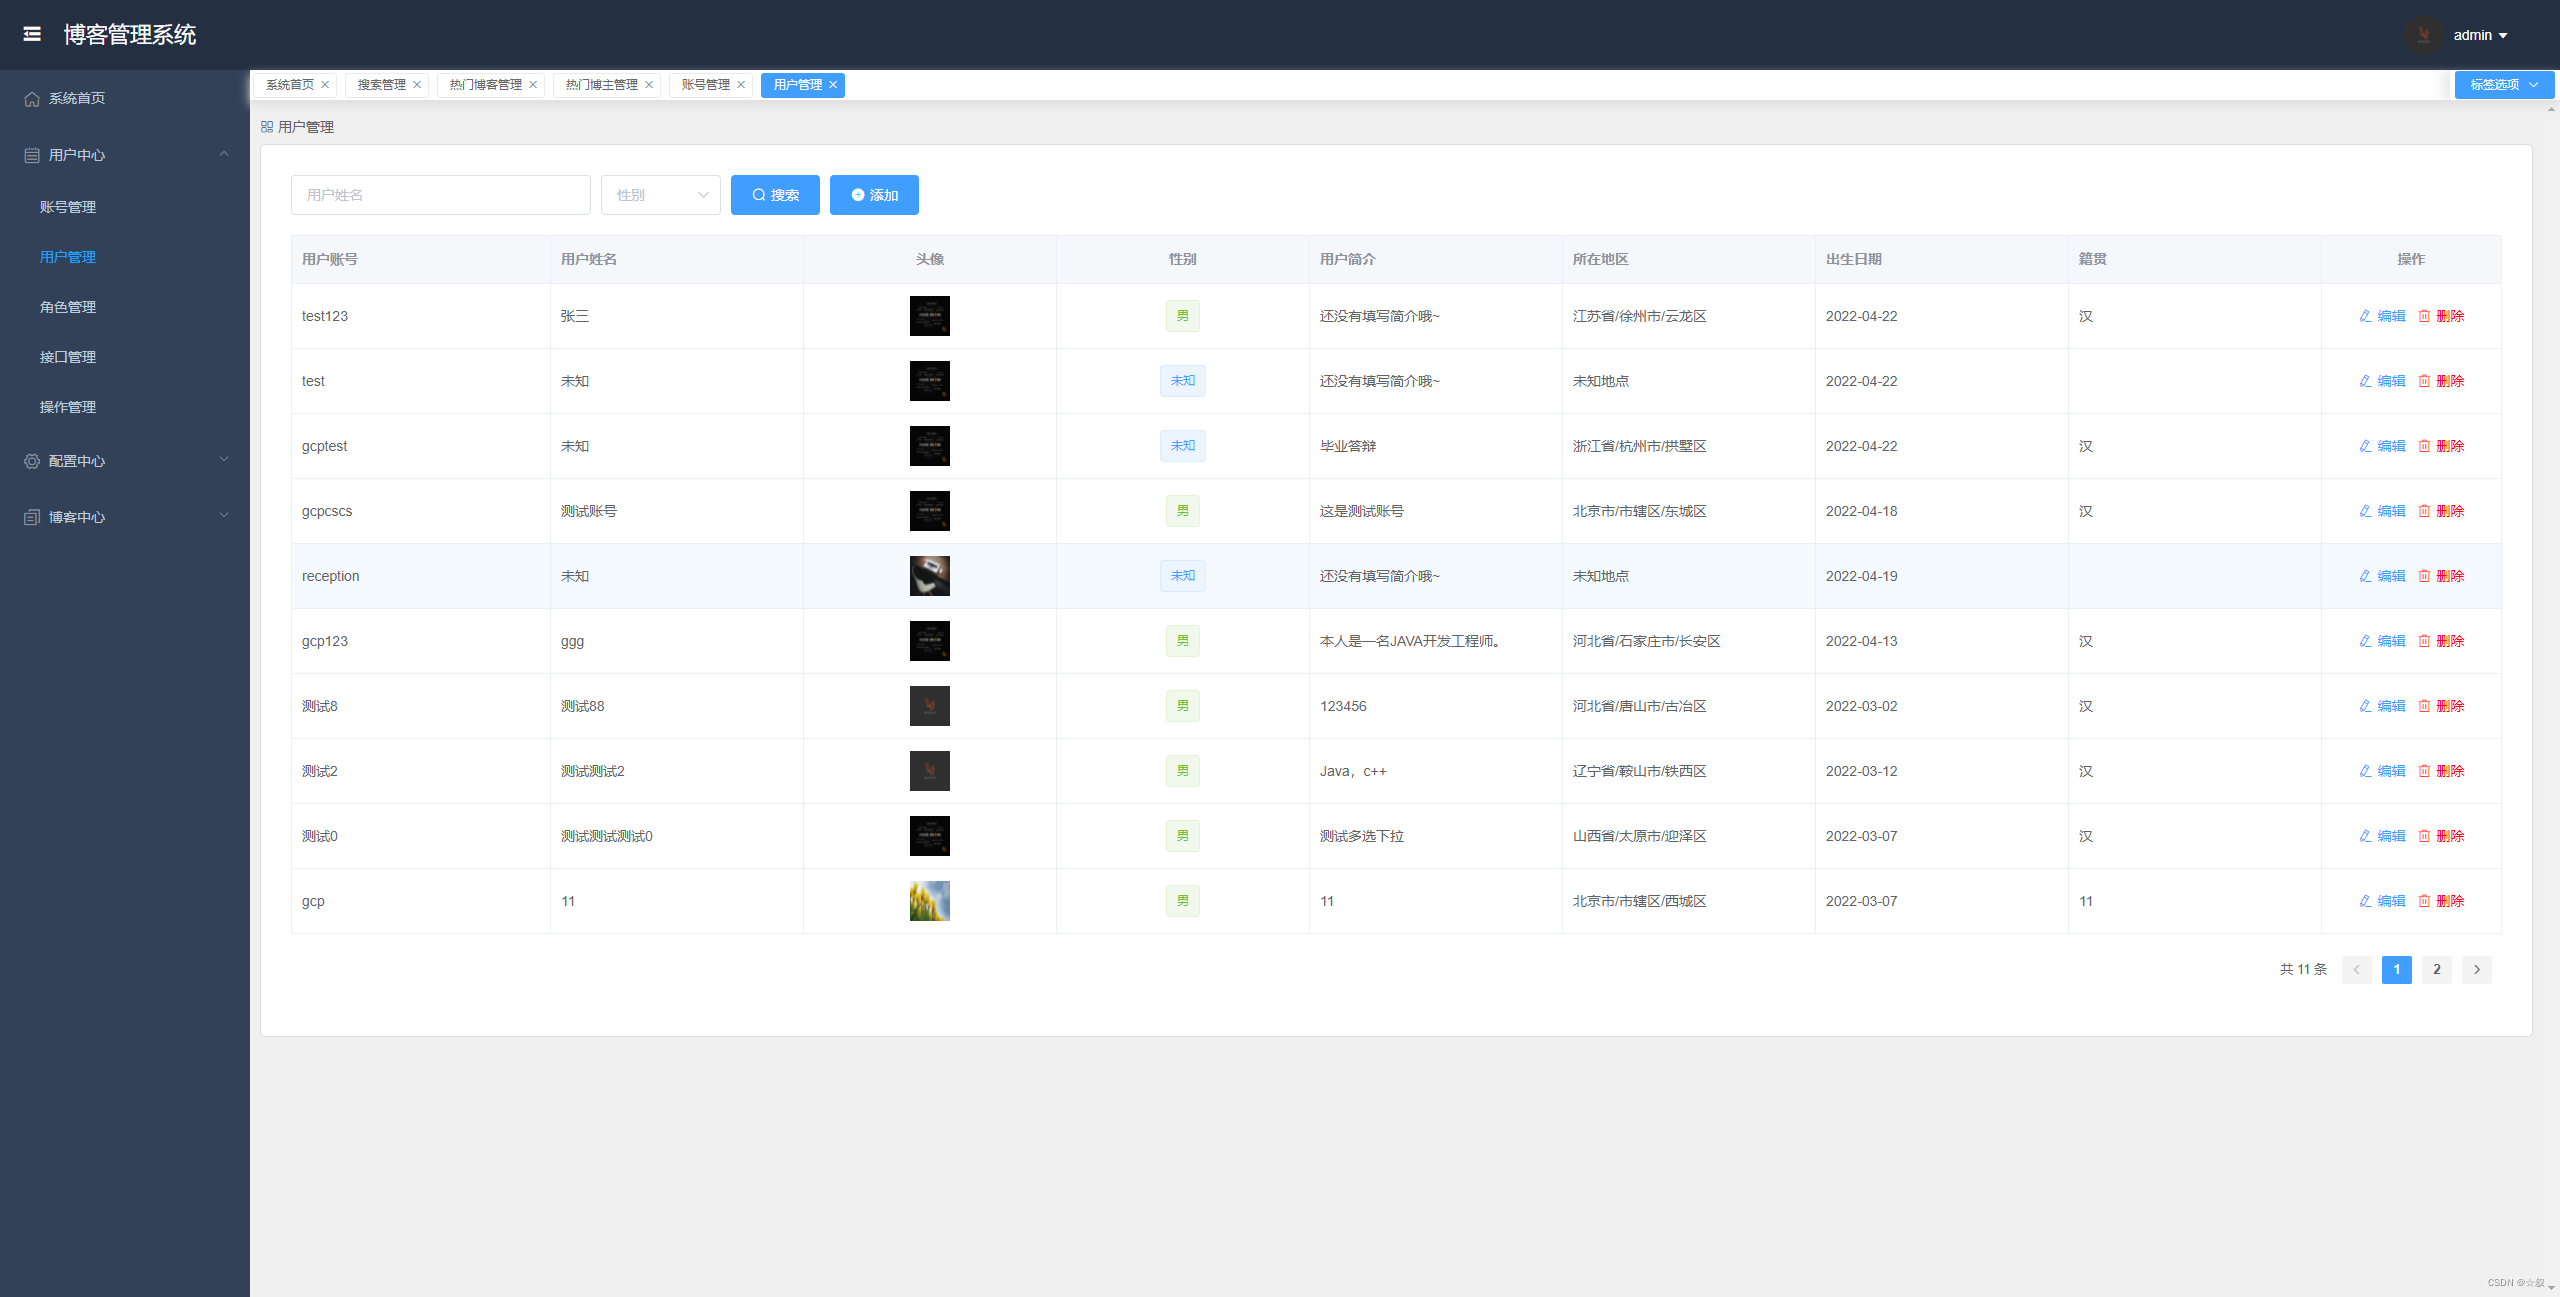Switch to the 账号管理 tab
Viewport: 2560px width, 1297px height.
point(705,85)
